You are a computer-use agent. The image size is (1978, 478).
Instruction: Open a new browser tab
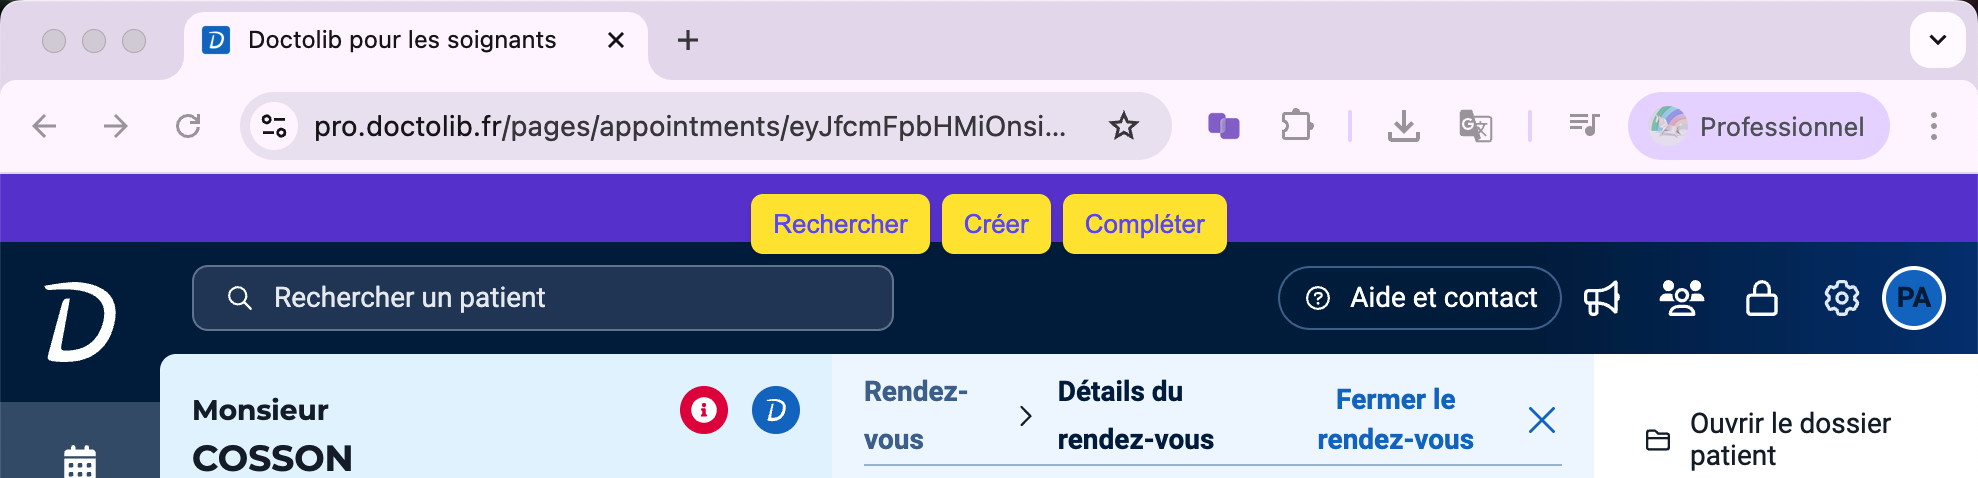[x=688, y=40]
